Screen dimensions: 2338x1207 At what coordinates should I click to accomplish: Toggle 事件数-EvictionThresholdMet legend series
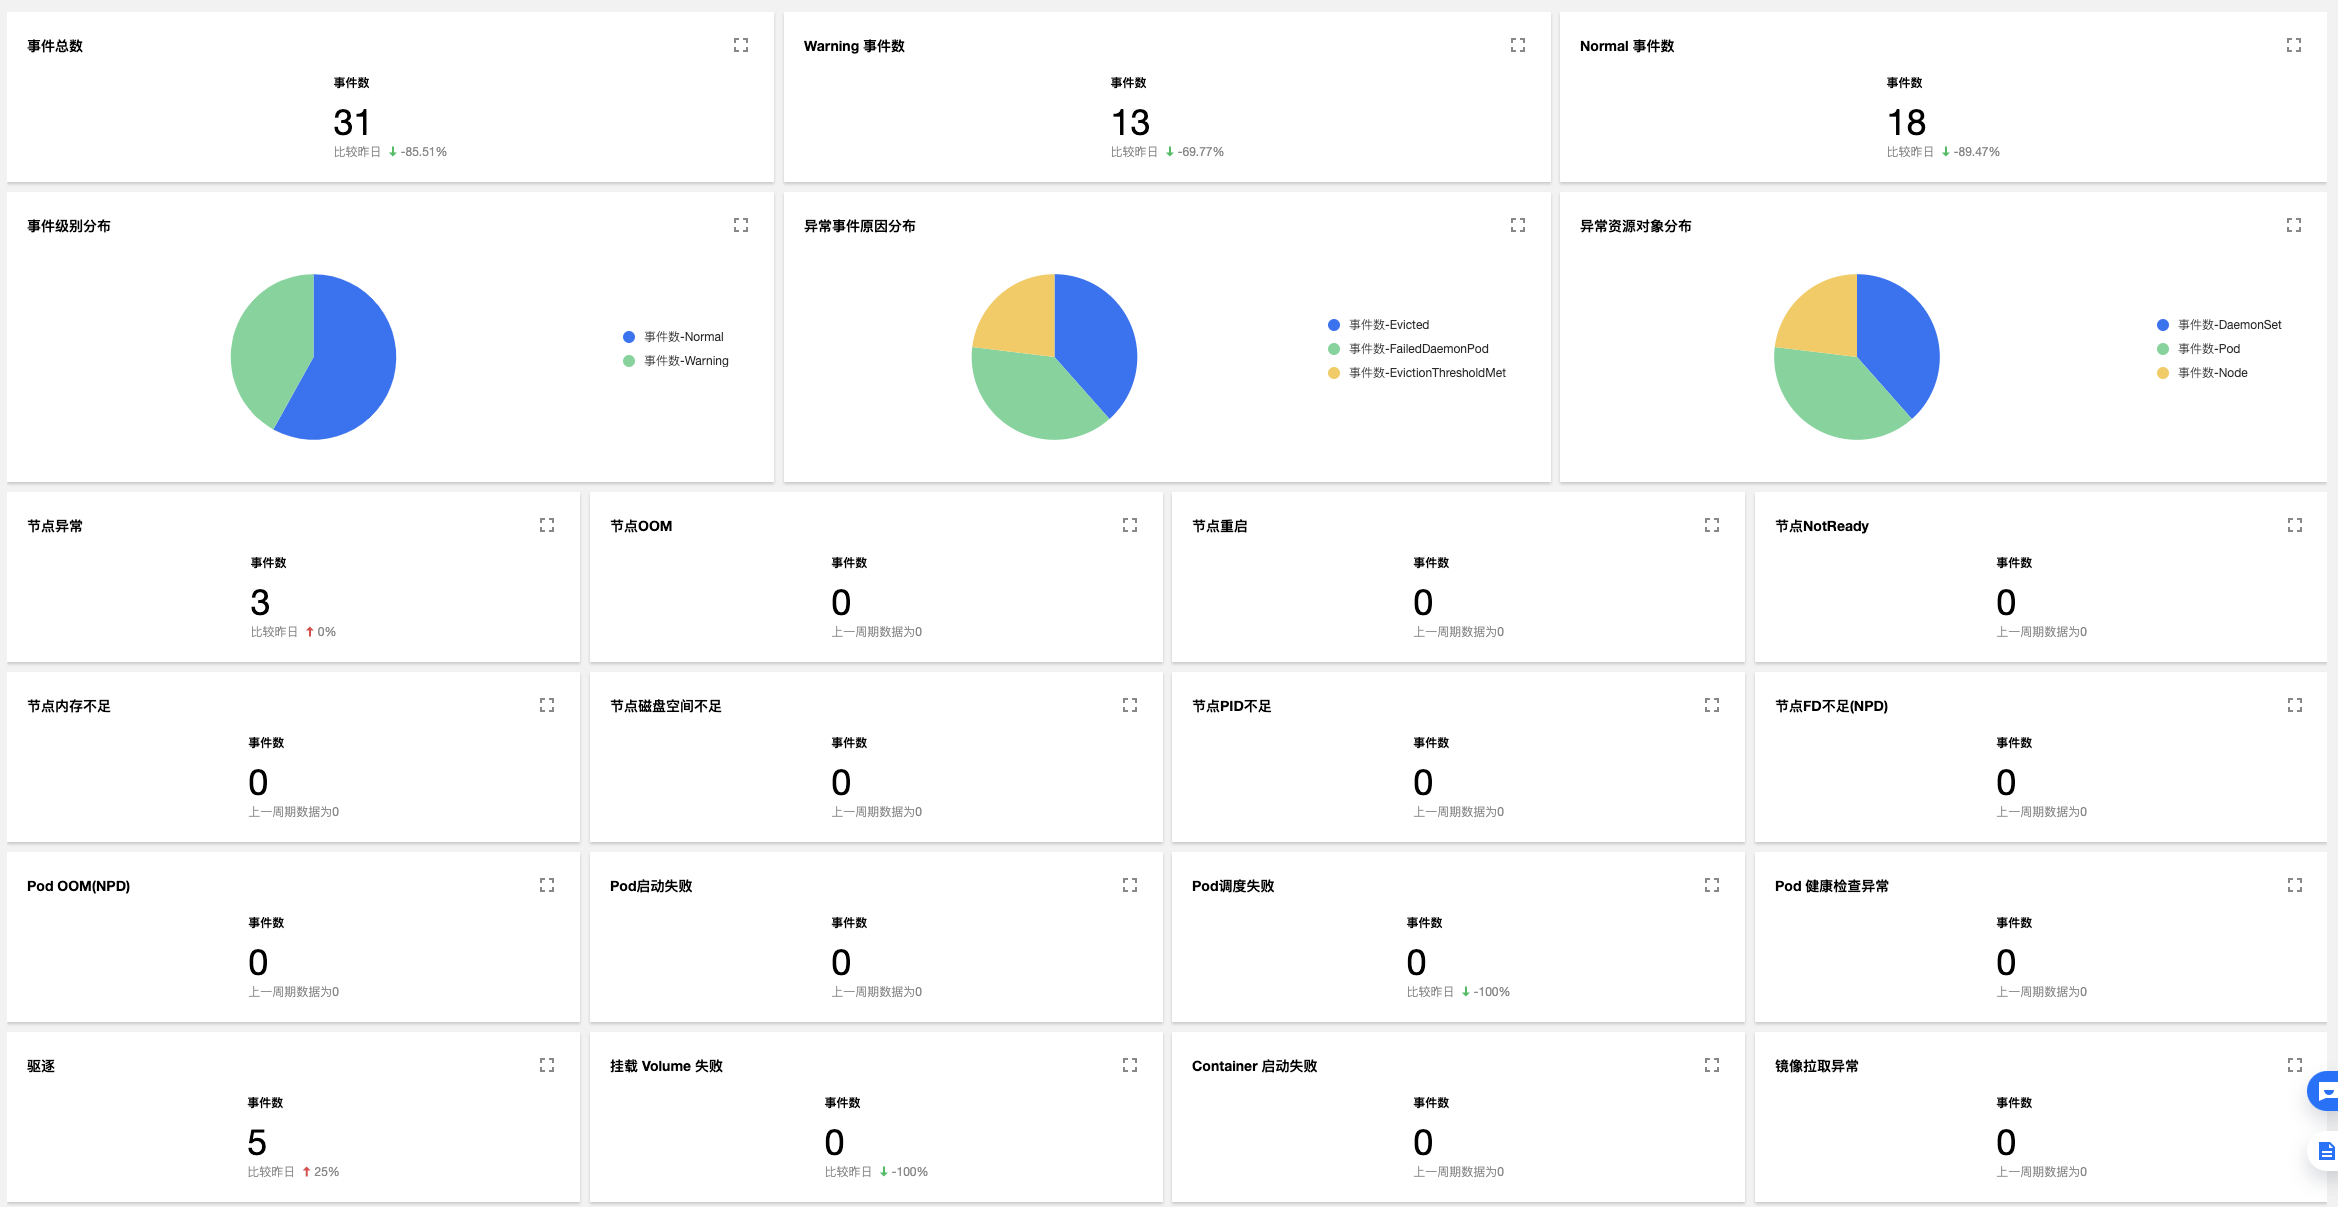(1416, 373)
